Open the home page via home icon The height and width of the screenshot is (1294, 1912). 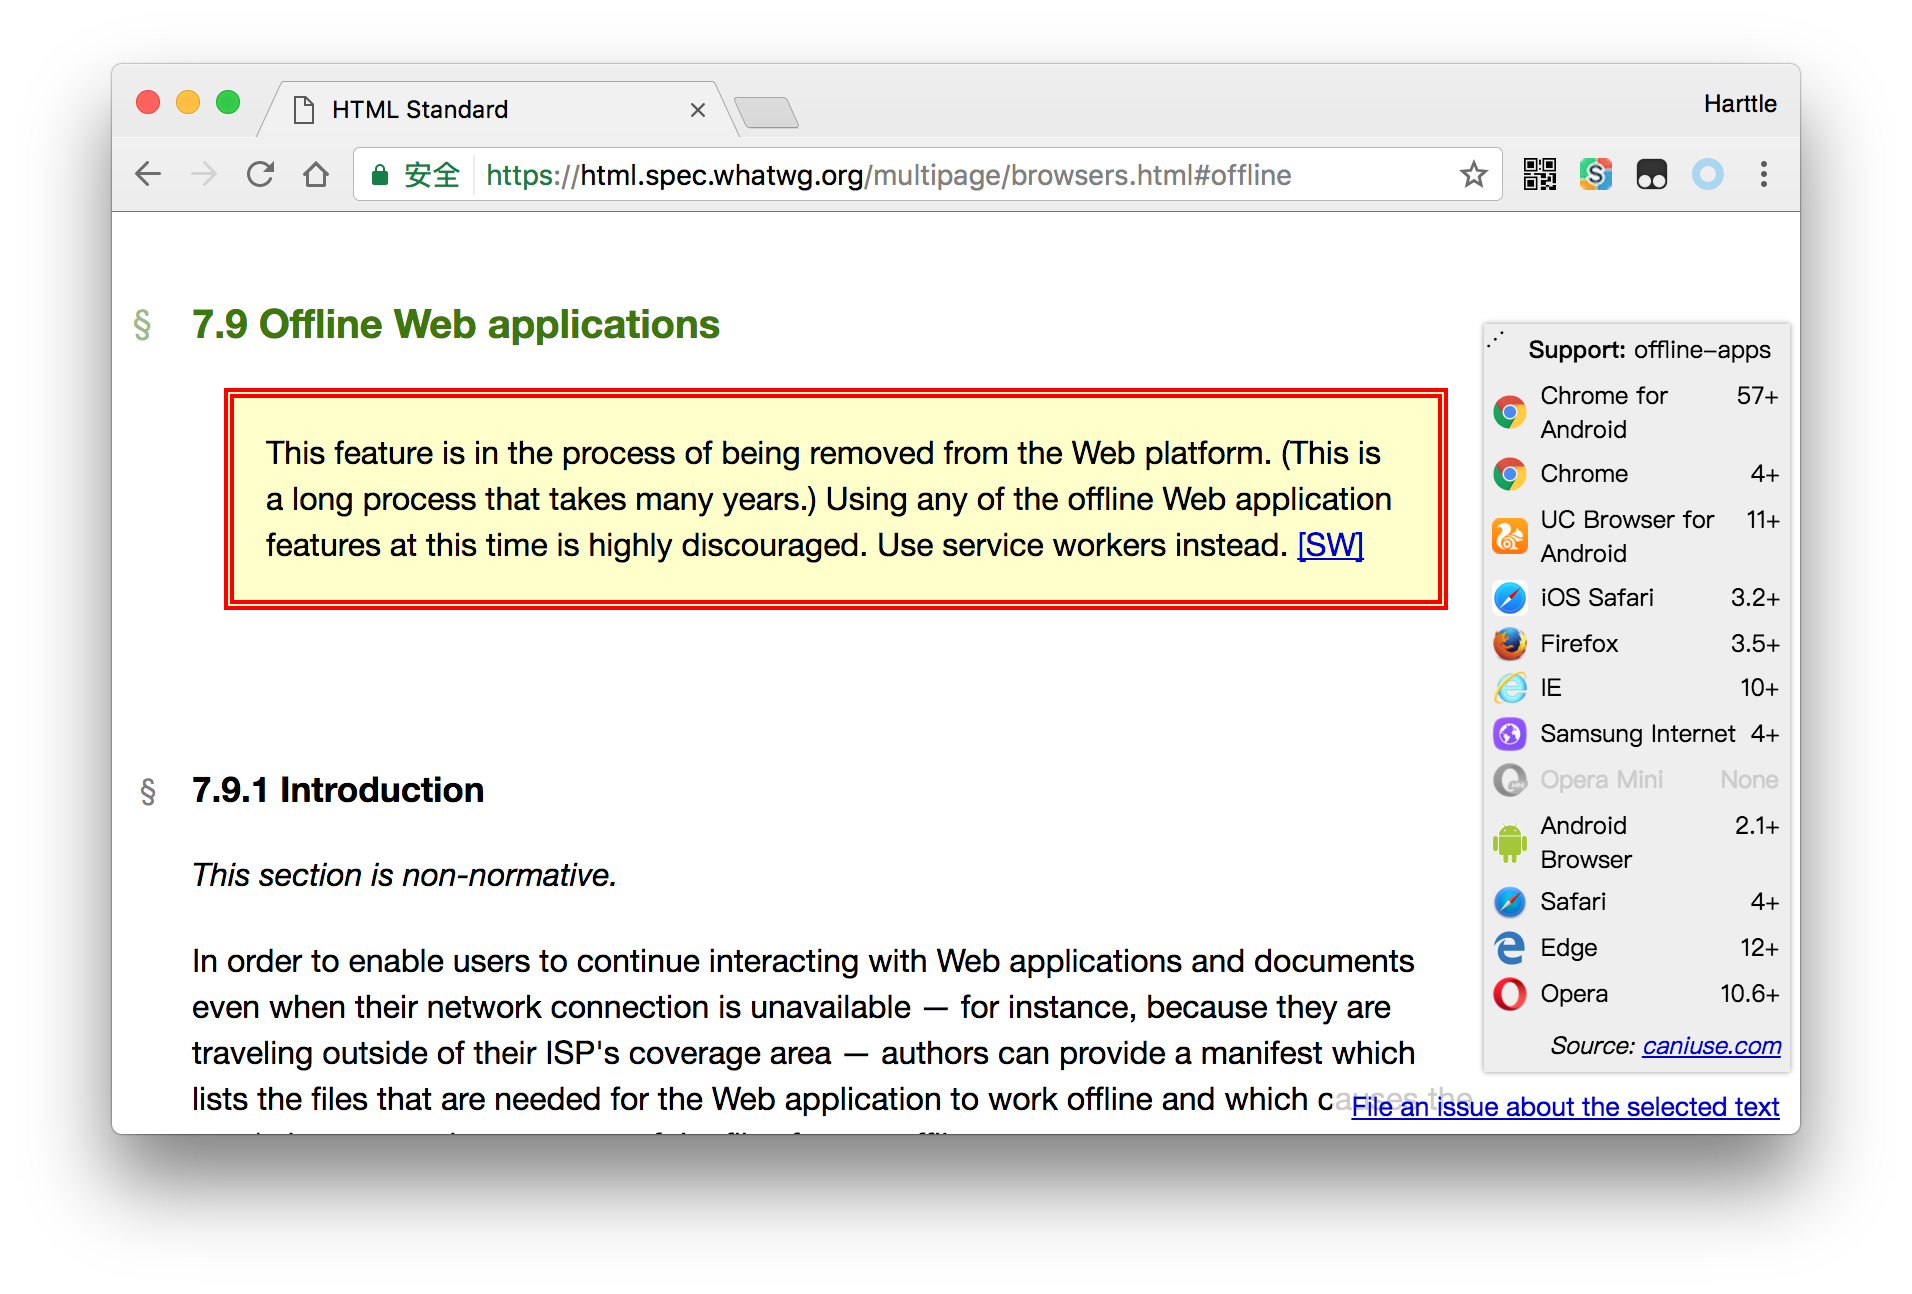tap(315, 174)
